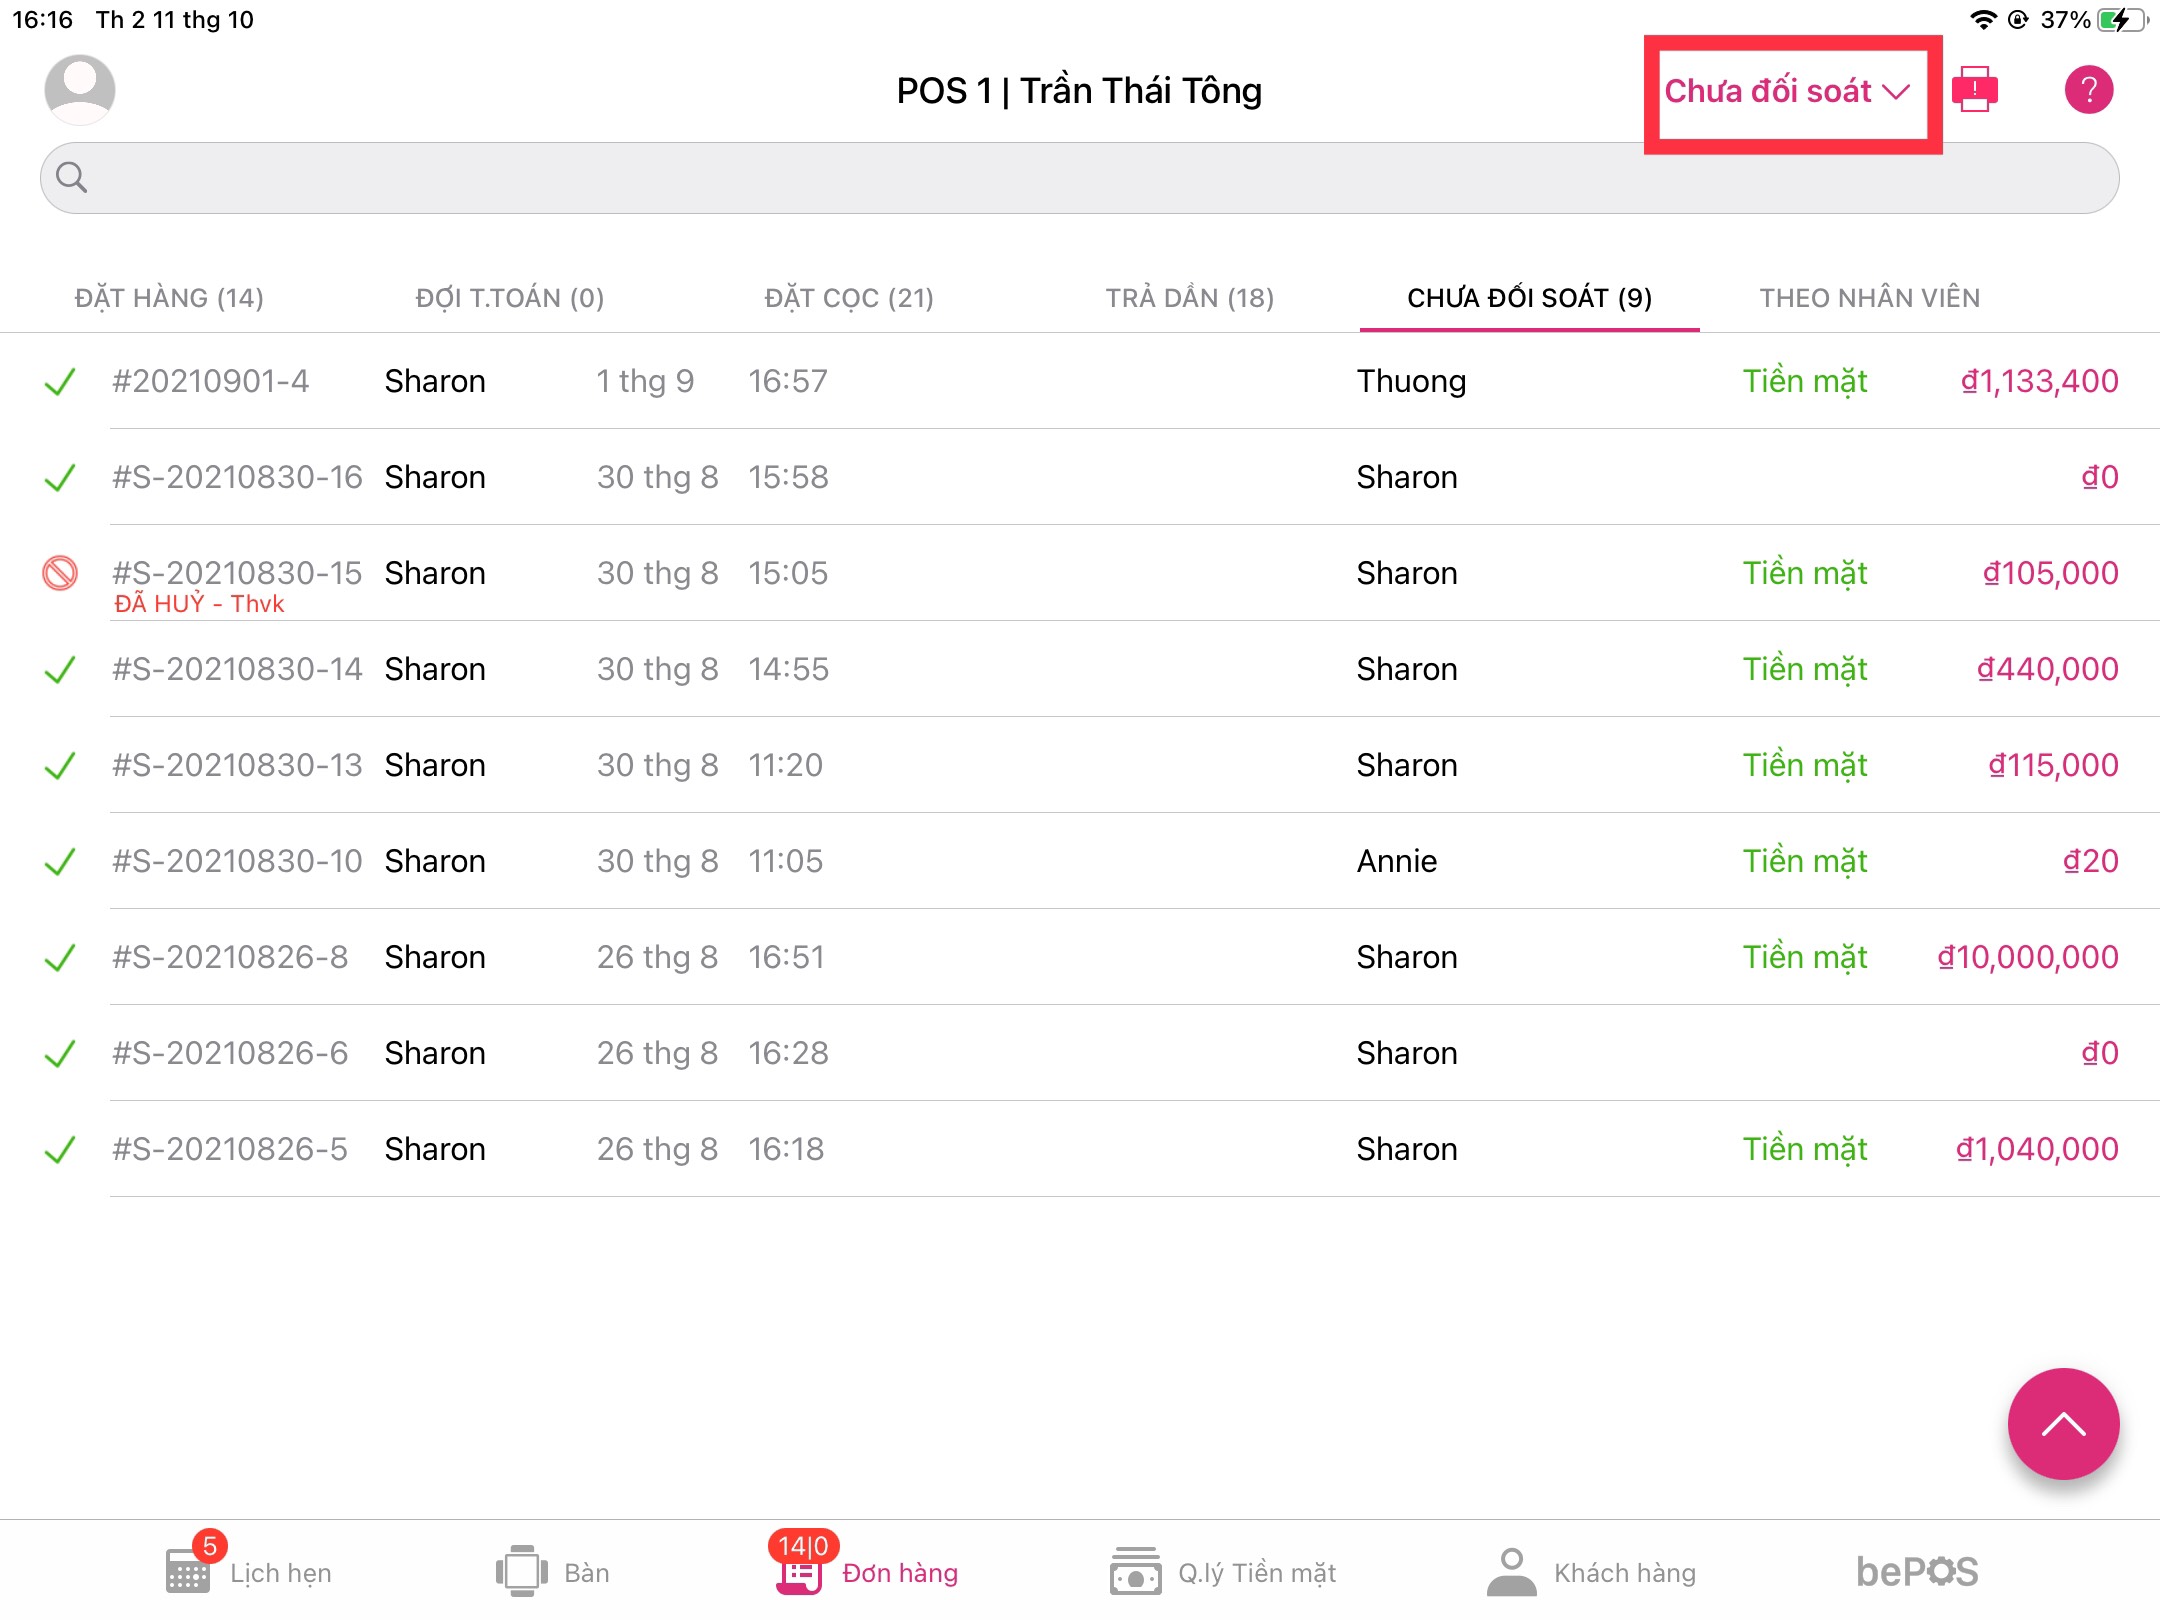Open Q.lý Tiền mặt cash icon
The width and height of the screenshot is (2160, 1620).
point(1135,1571)
